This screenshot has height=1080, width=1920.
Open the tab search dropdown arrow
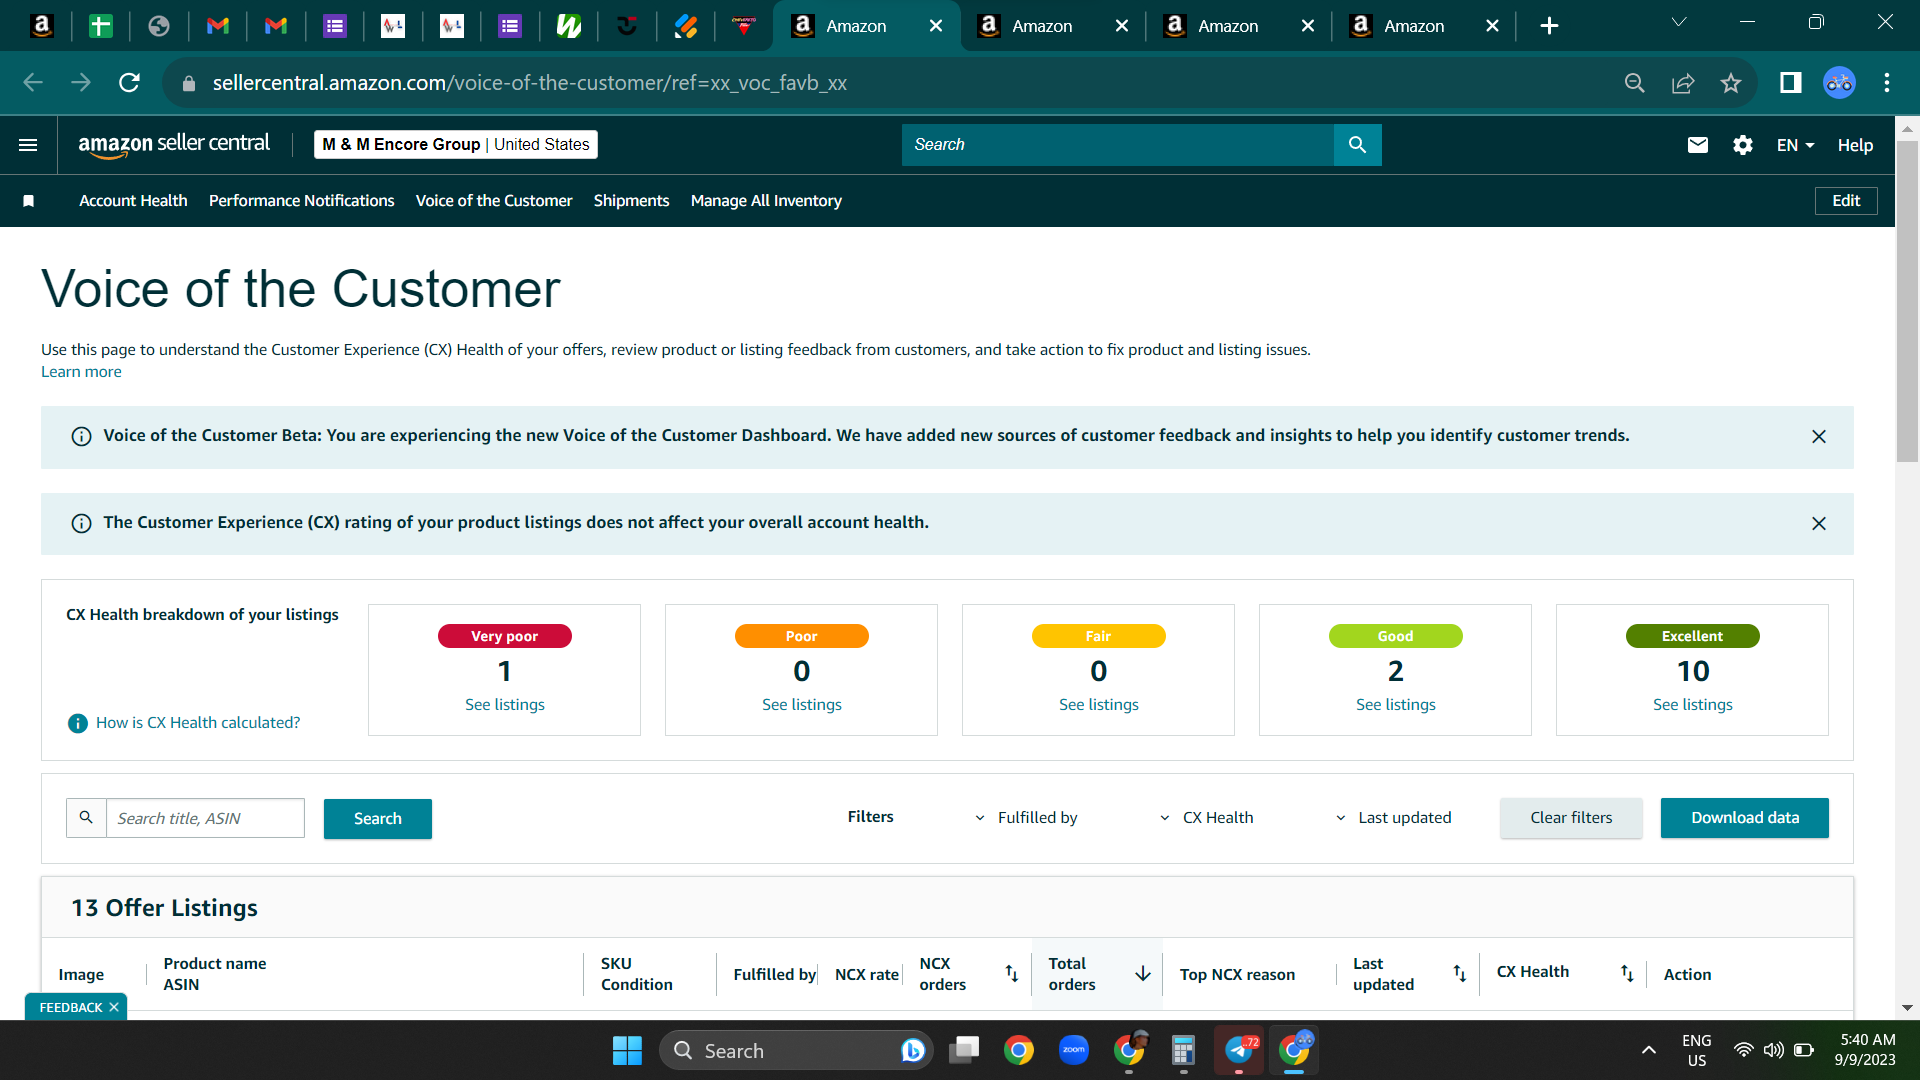pos(1679,22)
